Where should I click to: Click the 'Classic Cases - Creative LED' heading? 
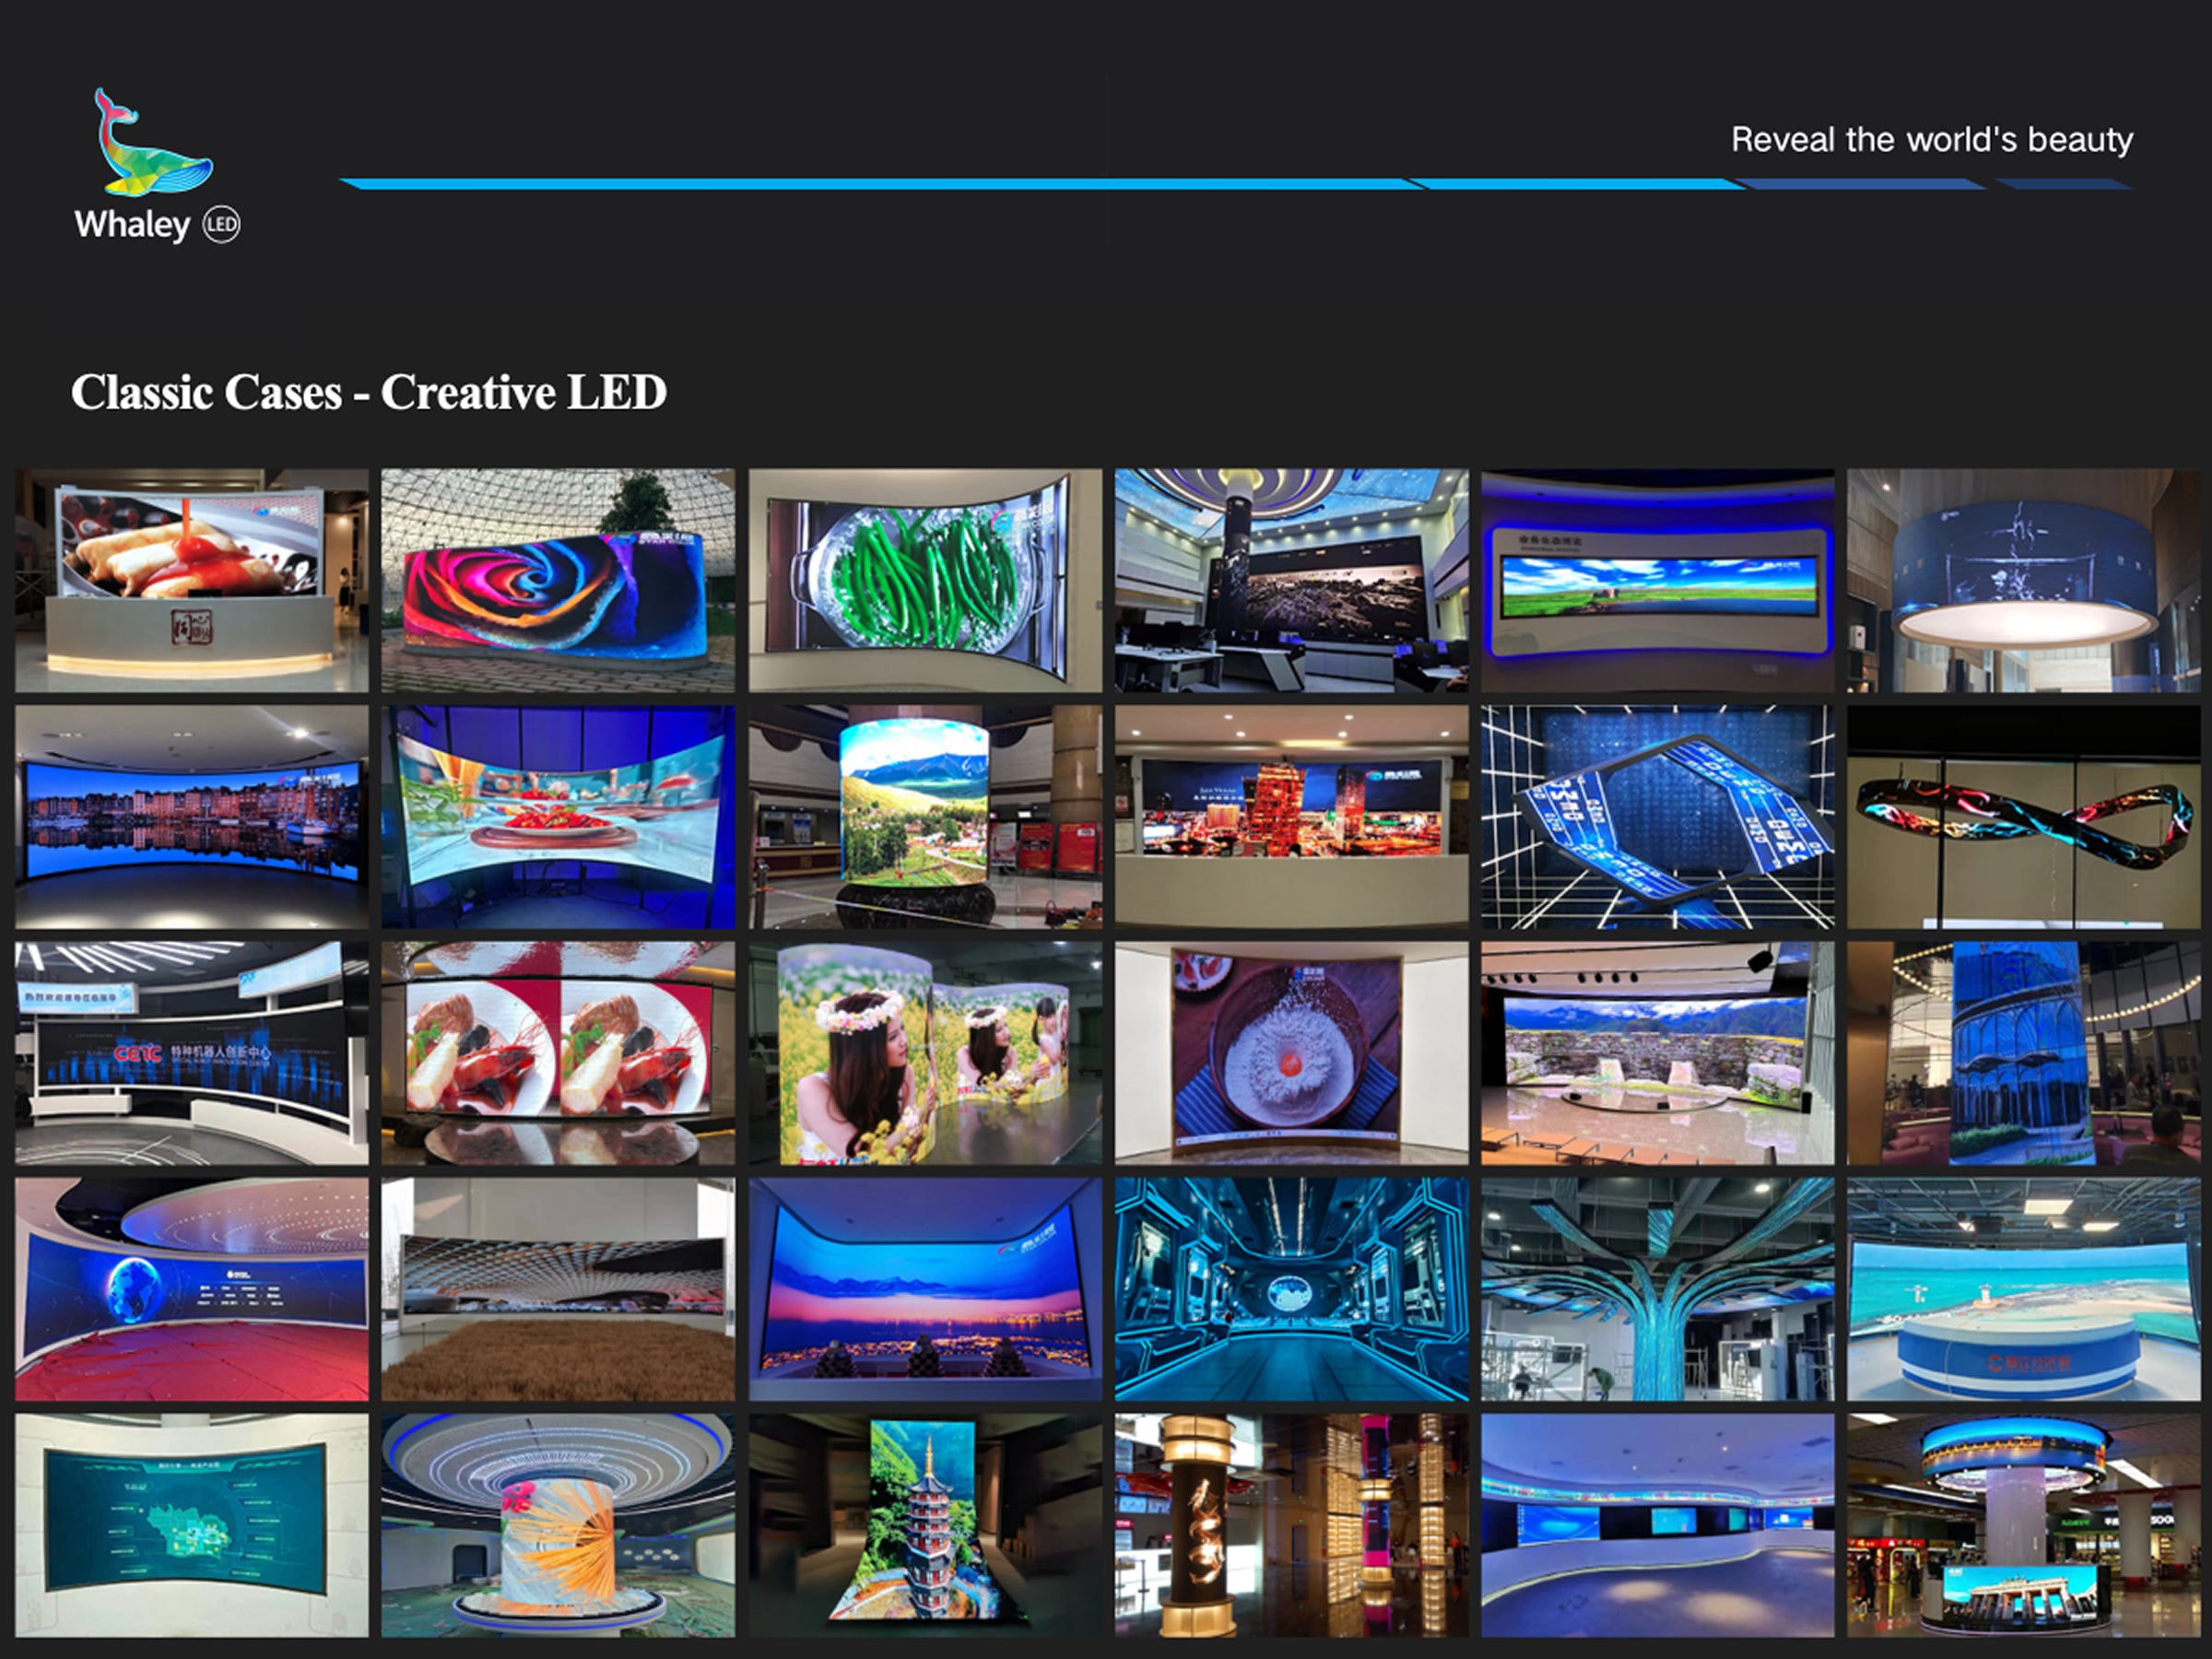(368, 392)
